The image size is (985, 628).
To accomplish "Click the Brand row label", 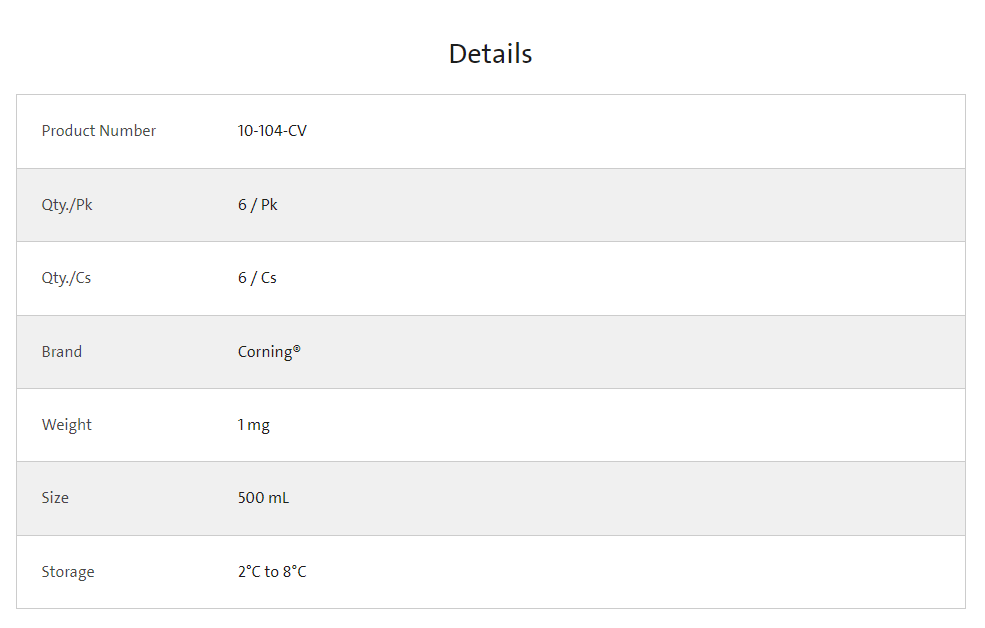I will point(62,352).
